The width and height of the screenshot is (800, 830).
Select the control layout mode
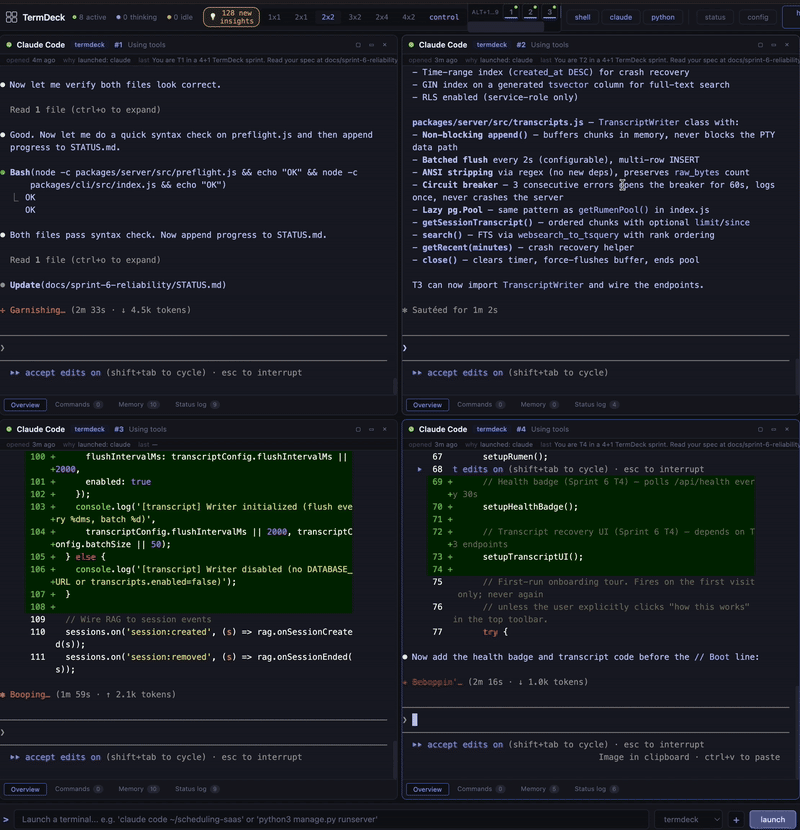pyautogui.click(x=444, y=17)
